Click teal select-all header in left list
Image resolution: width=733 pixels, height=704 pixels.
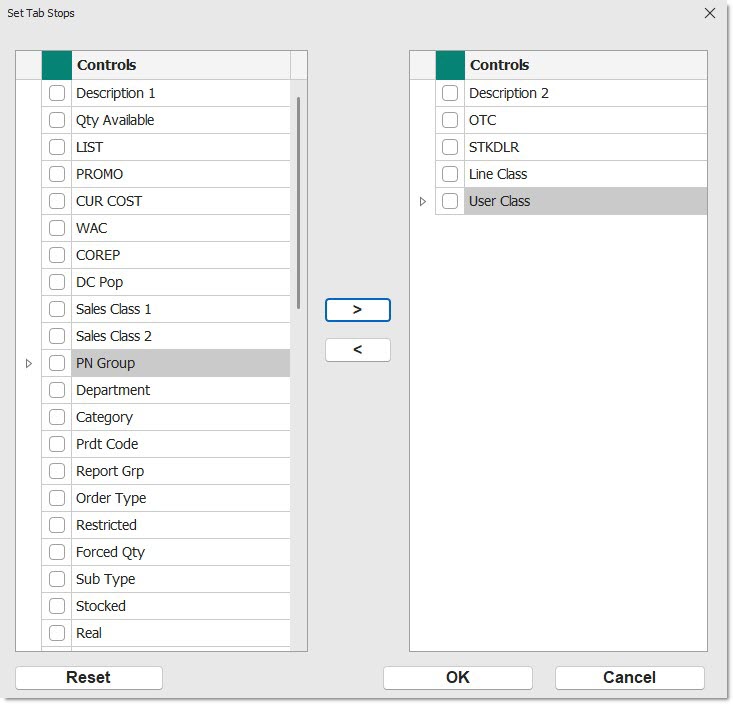point(57,65)
